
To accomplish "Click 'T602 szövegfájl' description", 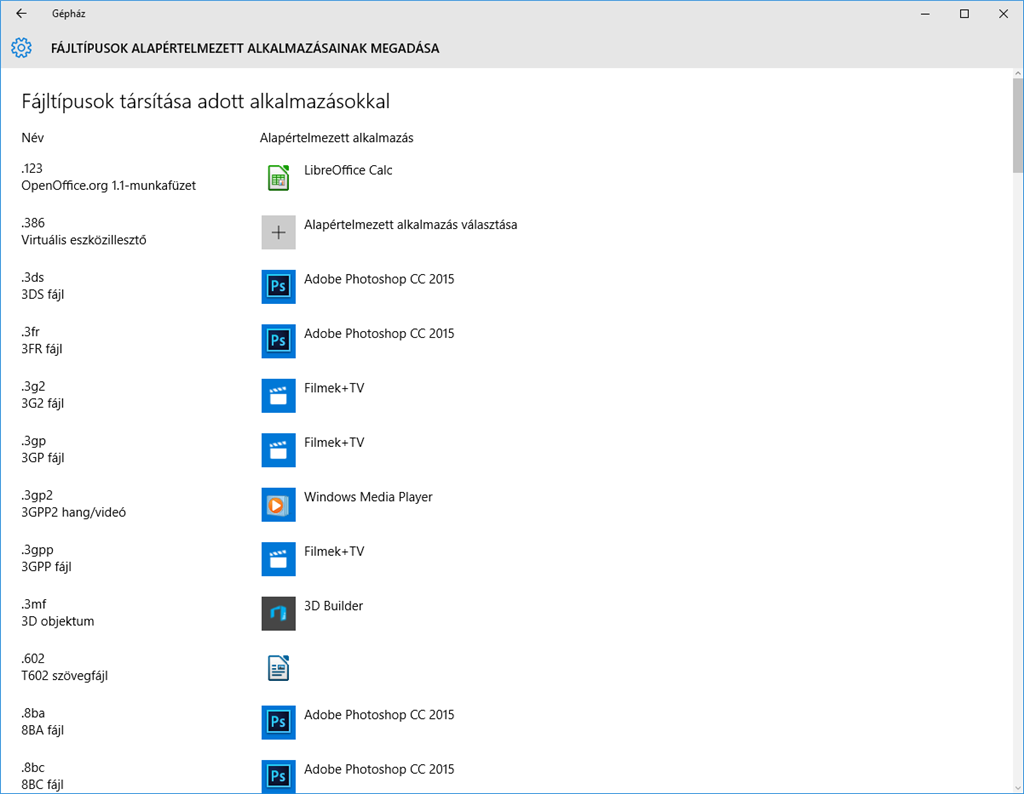I will (x=65, y=676).
